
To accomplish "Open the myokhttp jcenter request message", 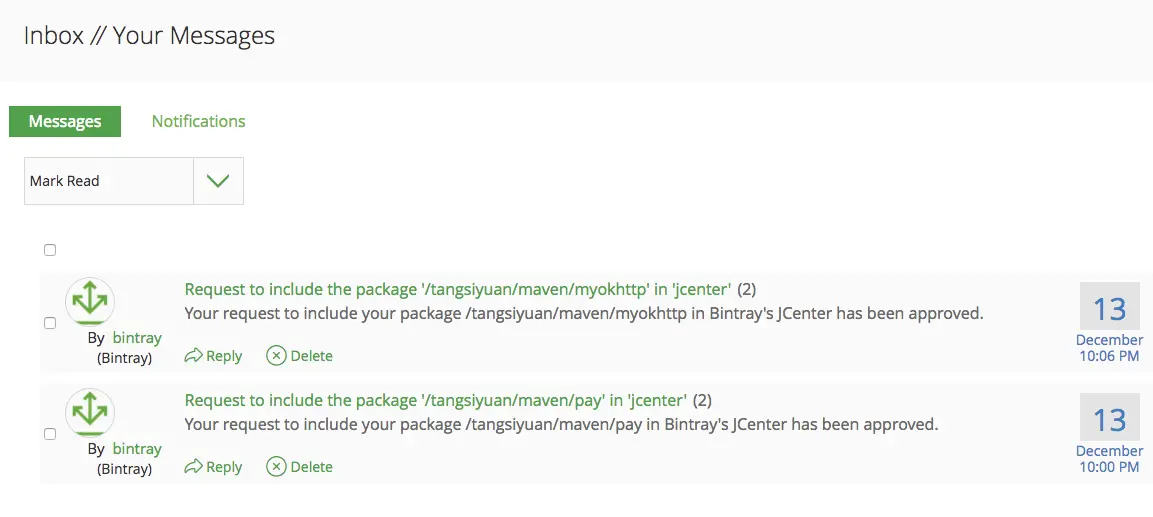I will [458, 290].
